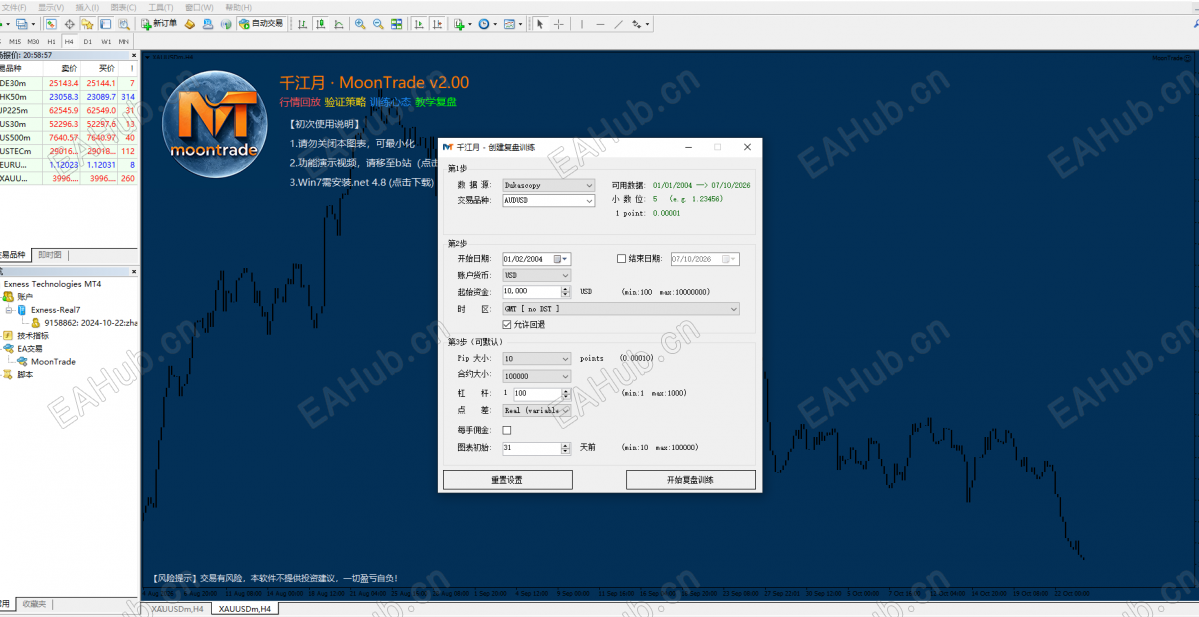Tick the commission per lot (每手佣金) checkbox
Screen dimensions: 1199x617
tap(506, 430)
